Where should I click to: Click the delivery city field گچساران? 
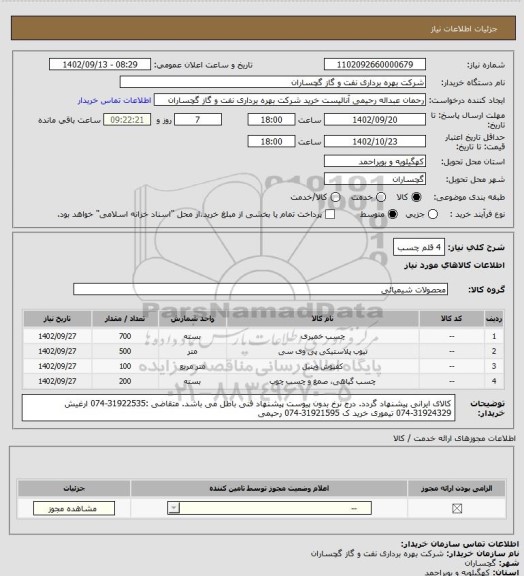375,179
